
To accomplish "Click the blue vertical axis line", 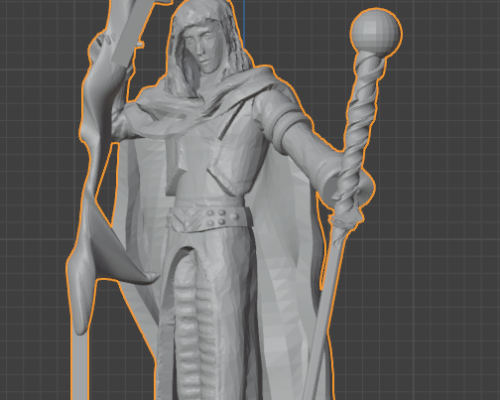I will (x=244, y=23).
